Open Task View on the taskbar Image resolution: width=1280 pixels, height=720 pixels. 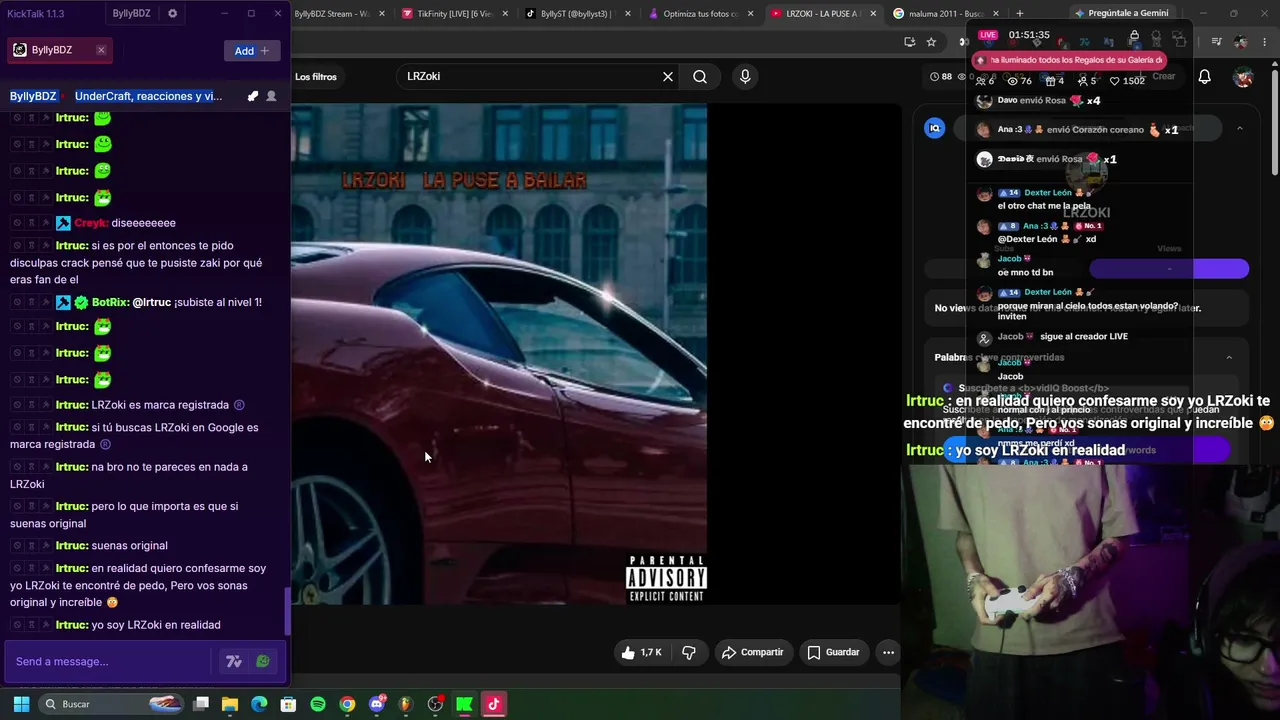coord(201,704)
